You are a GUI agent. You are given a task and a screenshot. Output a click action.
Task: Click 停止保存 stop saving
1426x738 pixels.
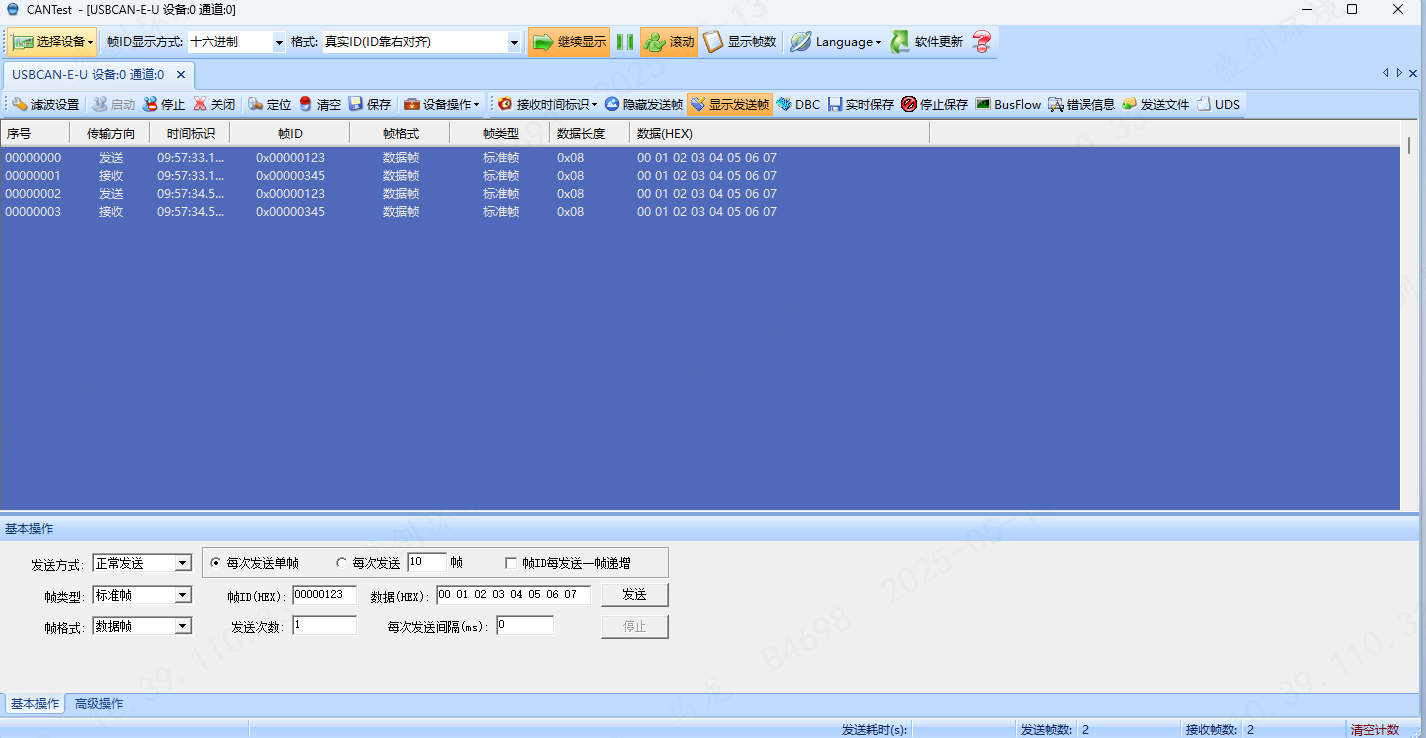(x=935, y=104)
